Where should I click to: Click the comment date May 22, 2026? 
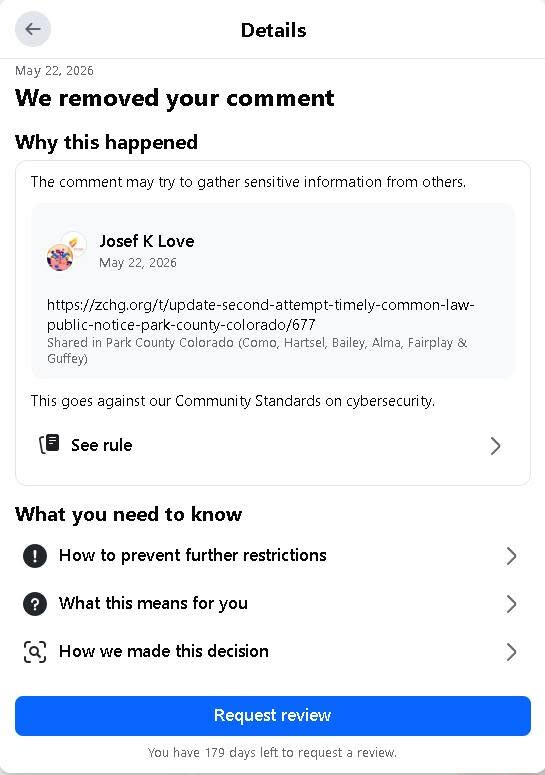pyautogui.click(x=137, y=263)
